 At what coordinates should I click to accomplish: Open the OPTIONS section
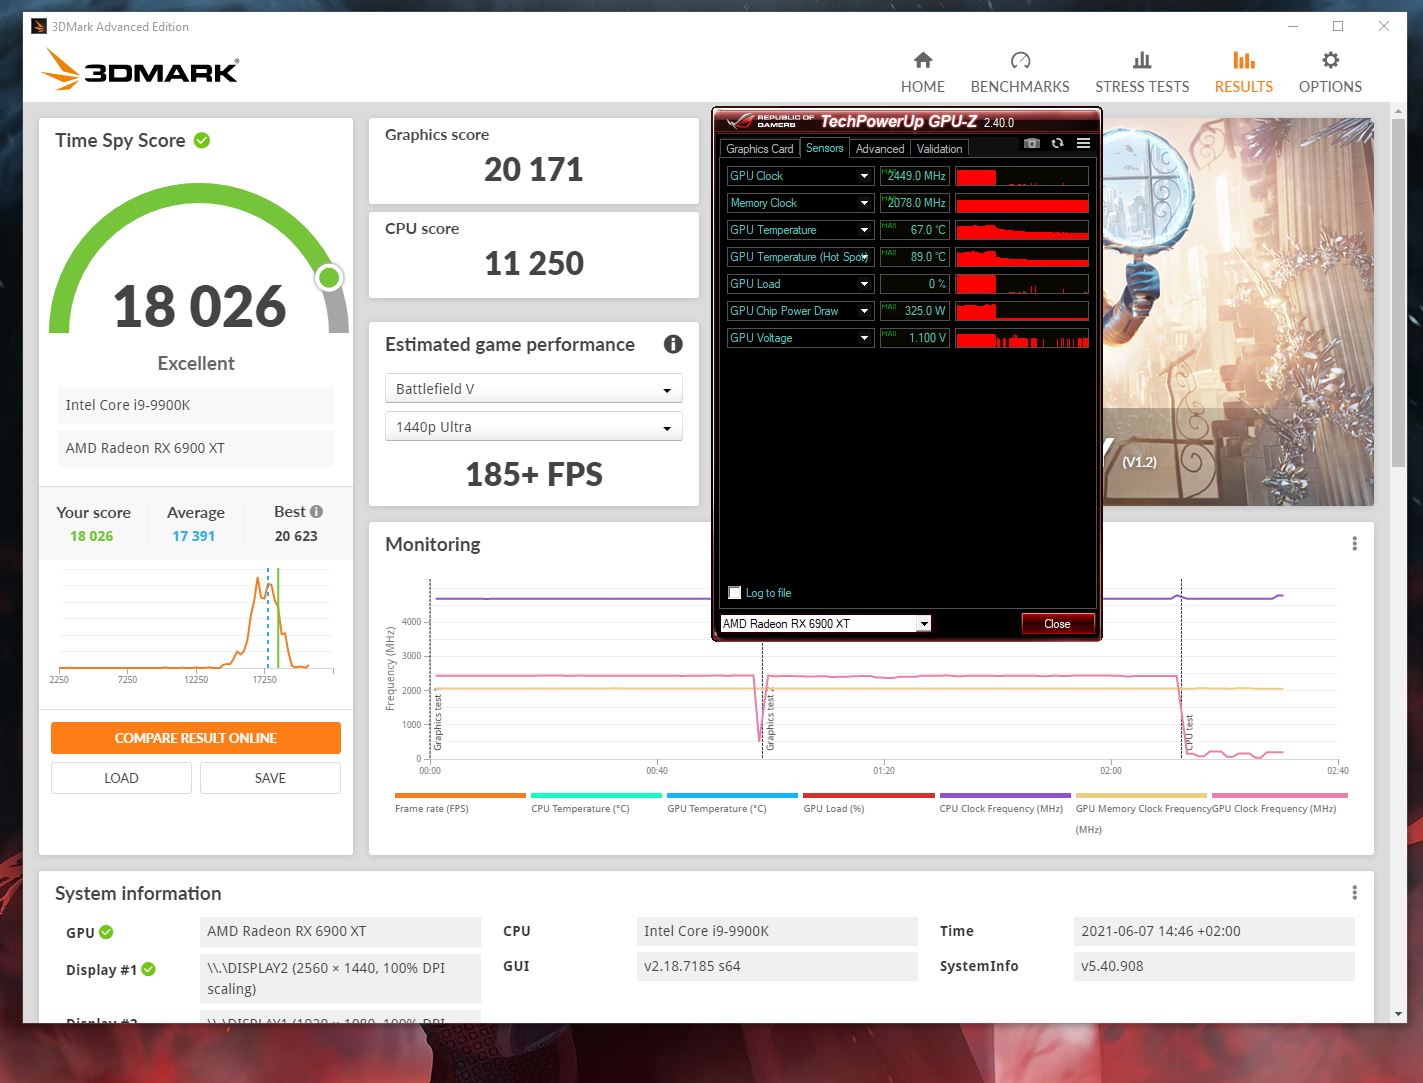click(1330, 72)
